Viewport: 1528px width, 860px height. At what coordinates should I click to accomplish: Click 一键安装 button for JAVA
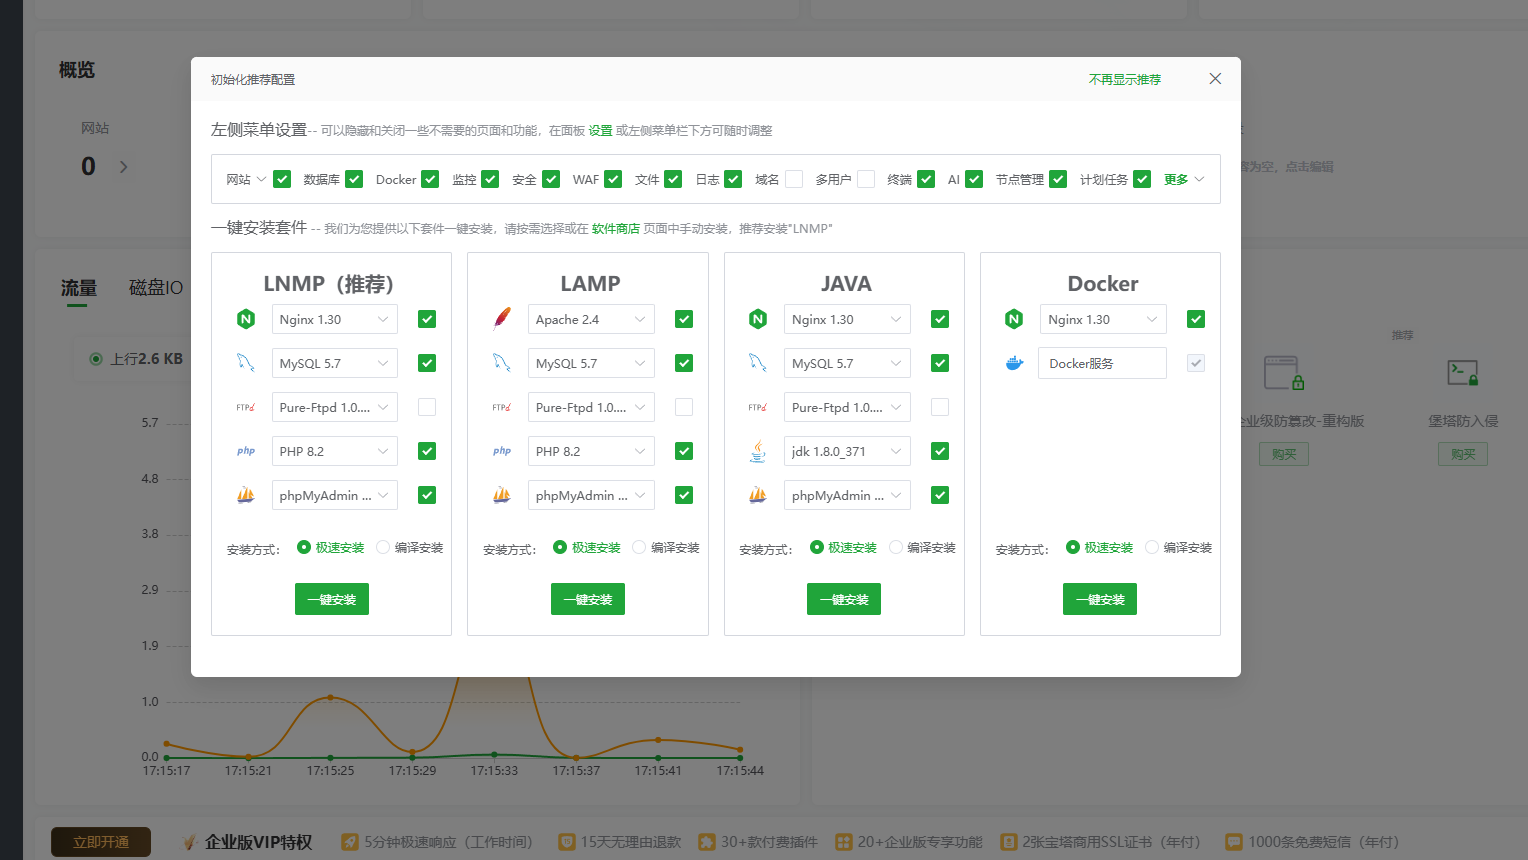pyautogui.click(x=844, y=599)
